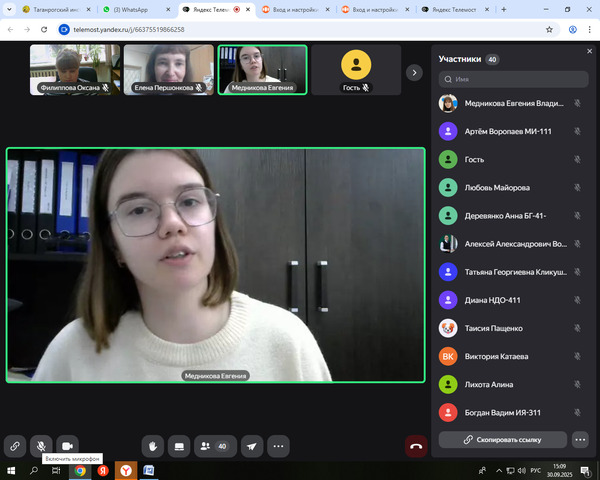Click the paper plane invite icon
This screenshot has height=480, width=600.
(x=251, y=446)
